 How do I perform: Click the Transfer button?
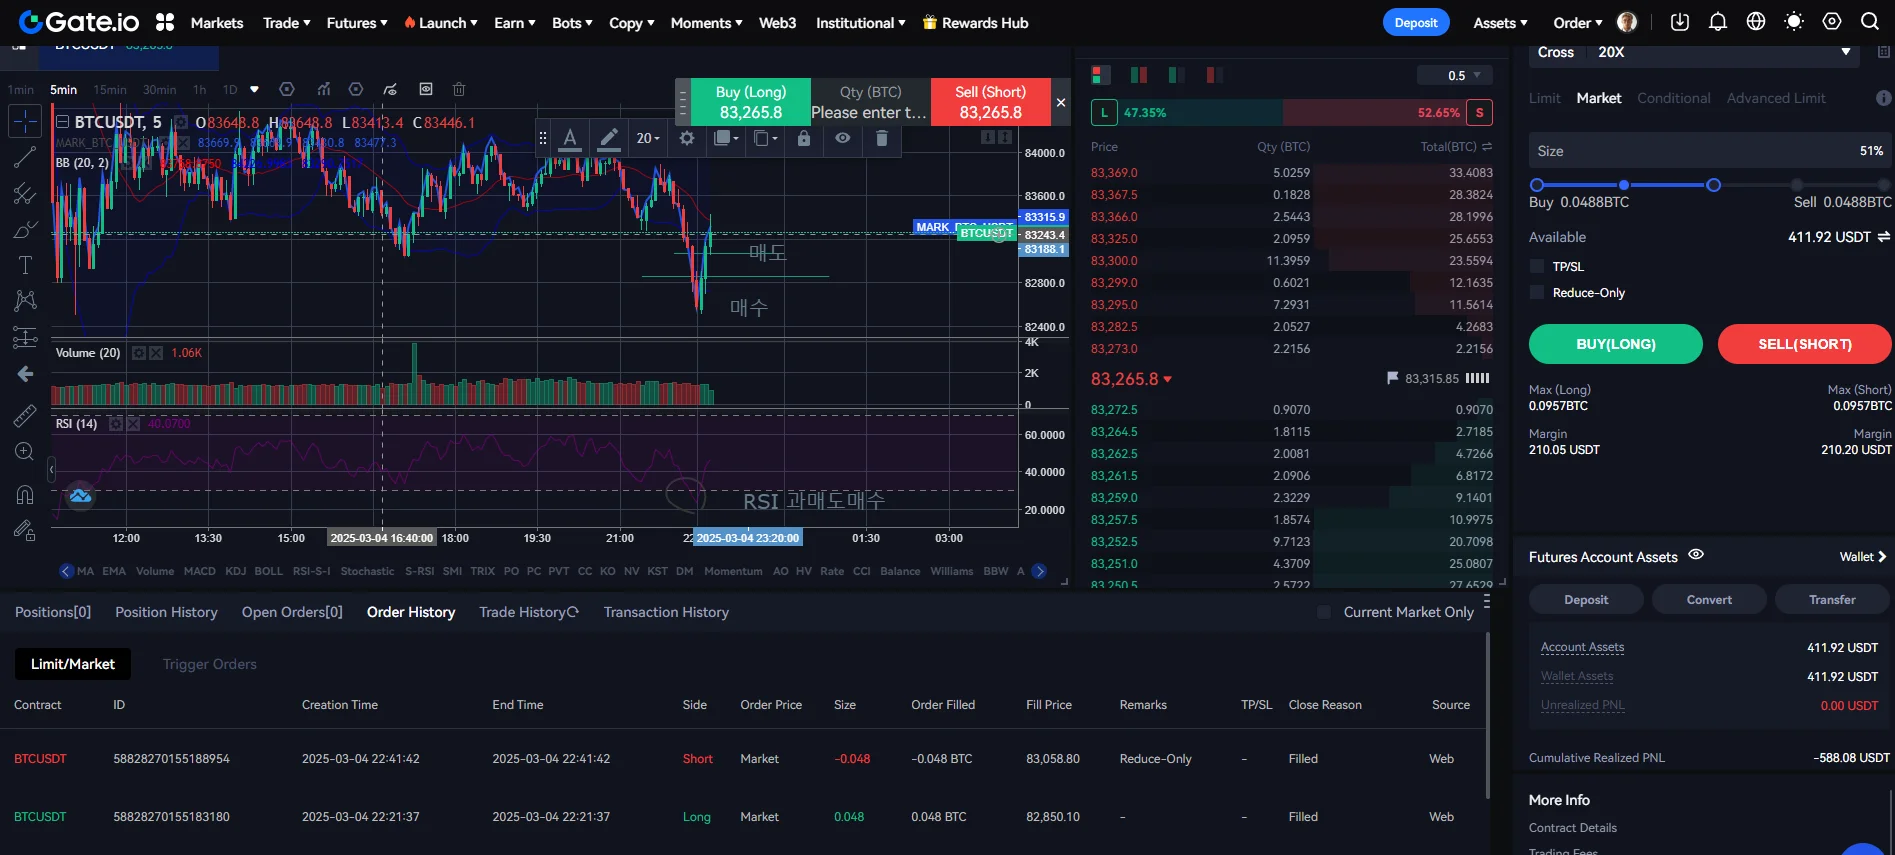pyautogui.click(x=1832, y=600)
